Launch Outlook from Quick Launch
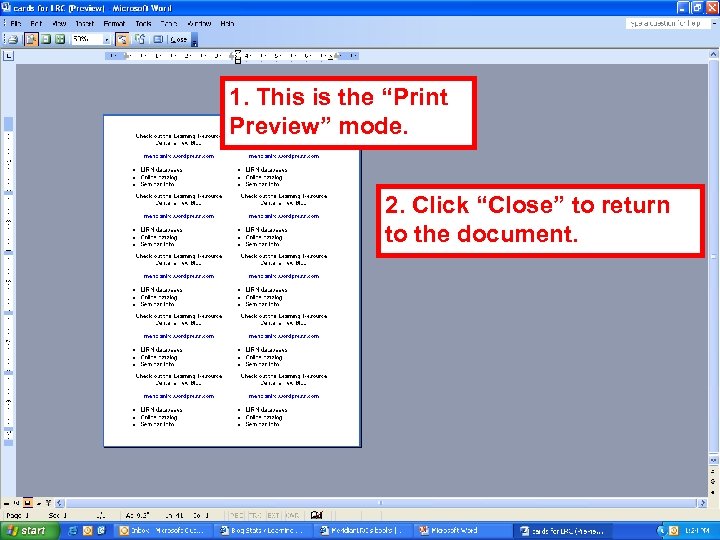Screen dimensions: 720x540 coord(87,531)
